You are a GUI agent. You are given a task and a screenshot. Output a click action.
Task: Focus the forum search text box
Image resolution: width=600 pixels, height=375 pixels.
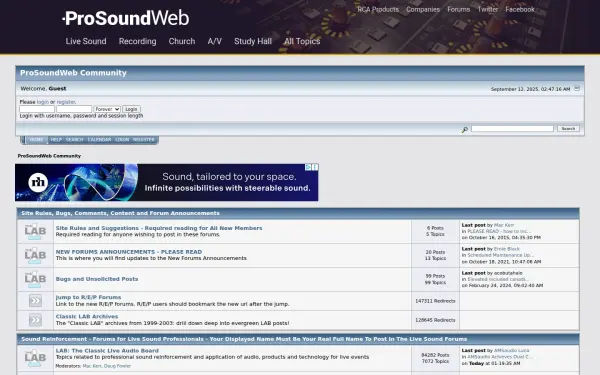click(x=512, y=129)
